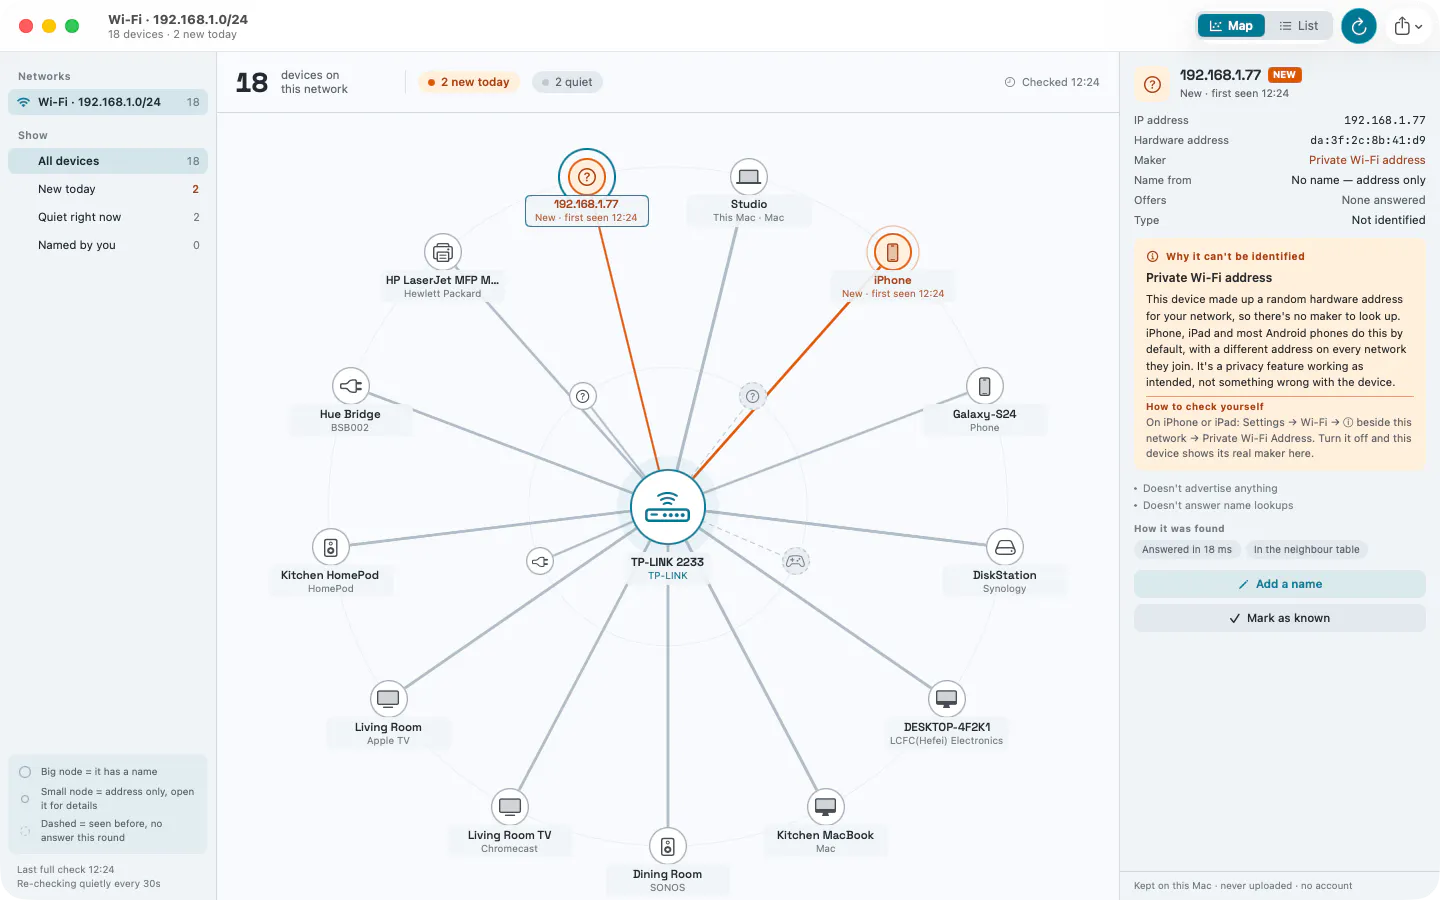Viewport: 1440px width, 900px height.
Task: Select the Living Room TV Chromecast node
Action: click(x=510, y=807)
